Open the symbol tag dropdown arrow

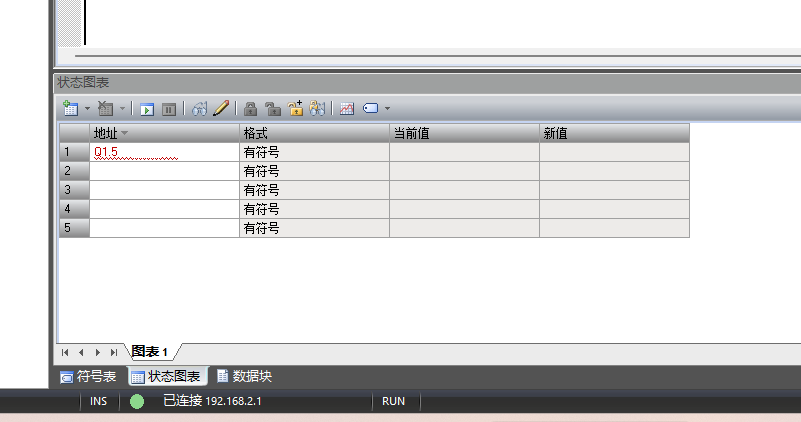tap(387, 108)
